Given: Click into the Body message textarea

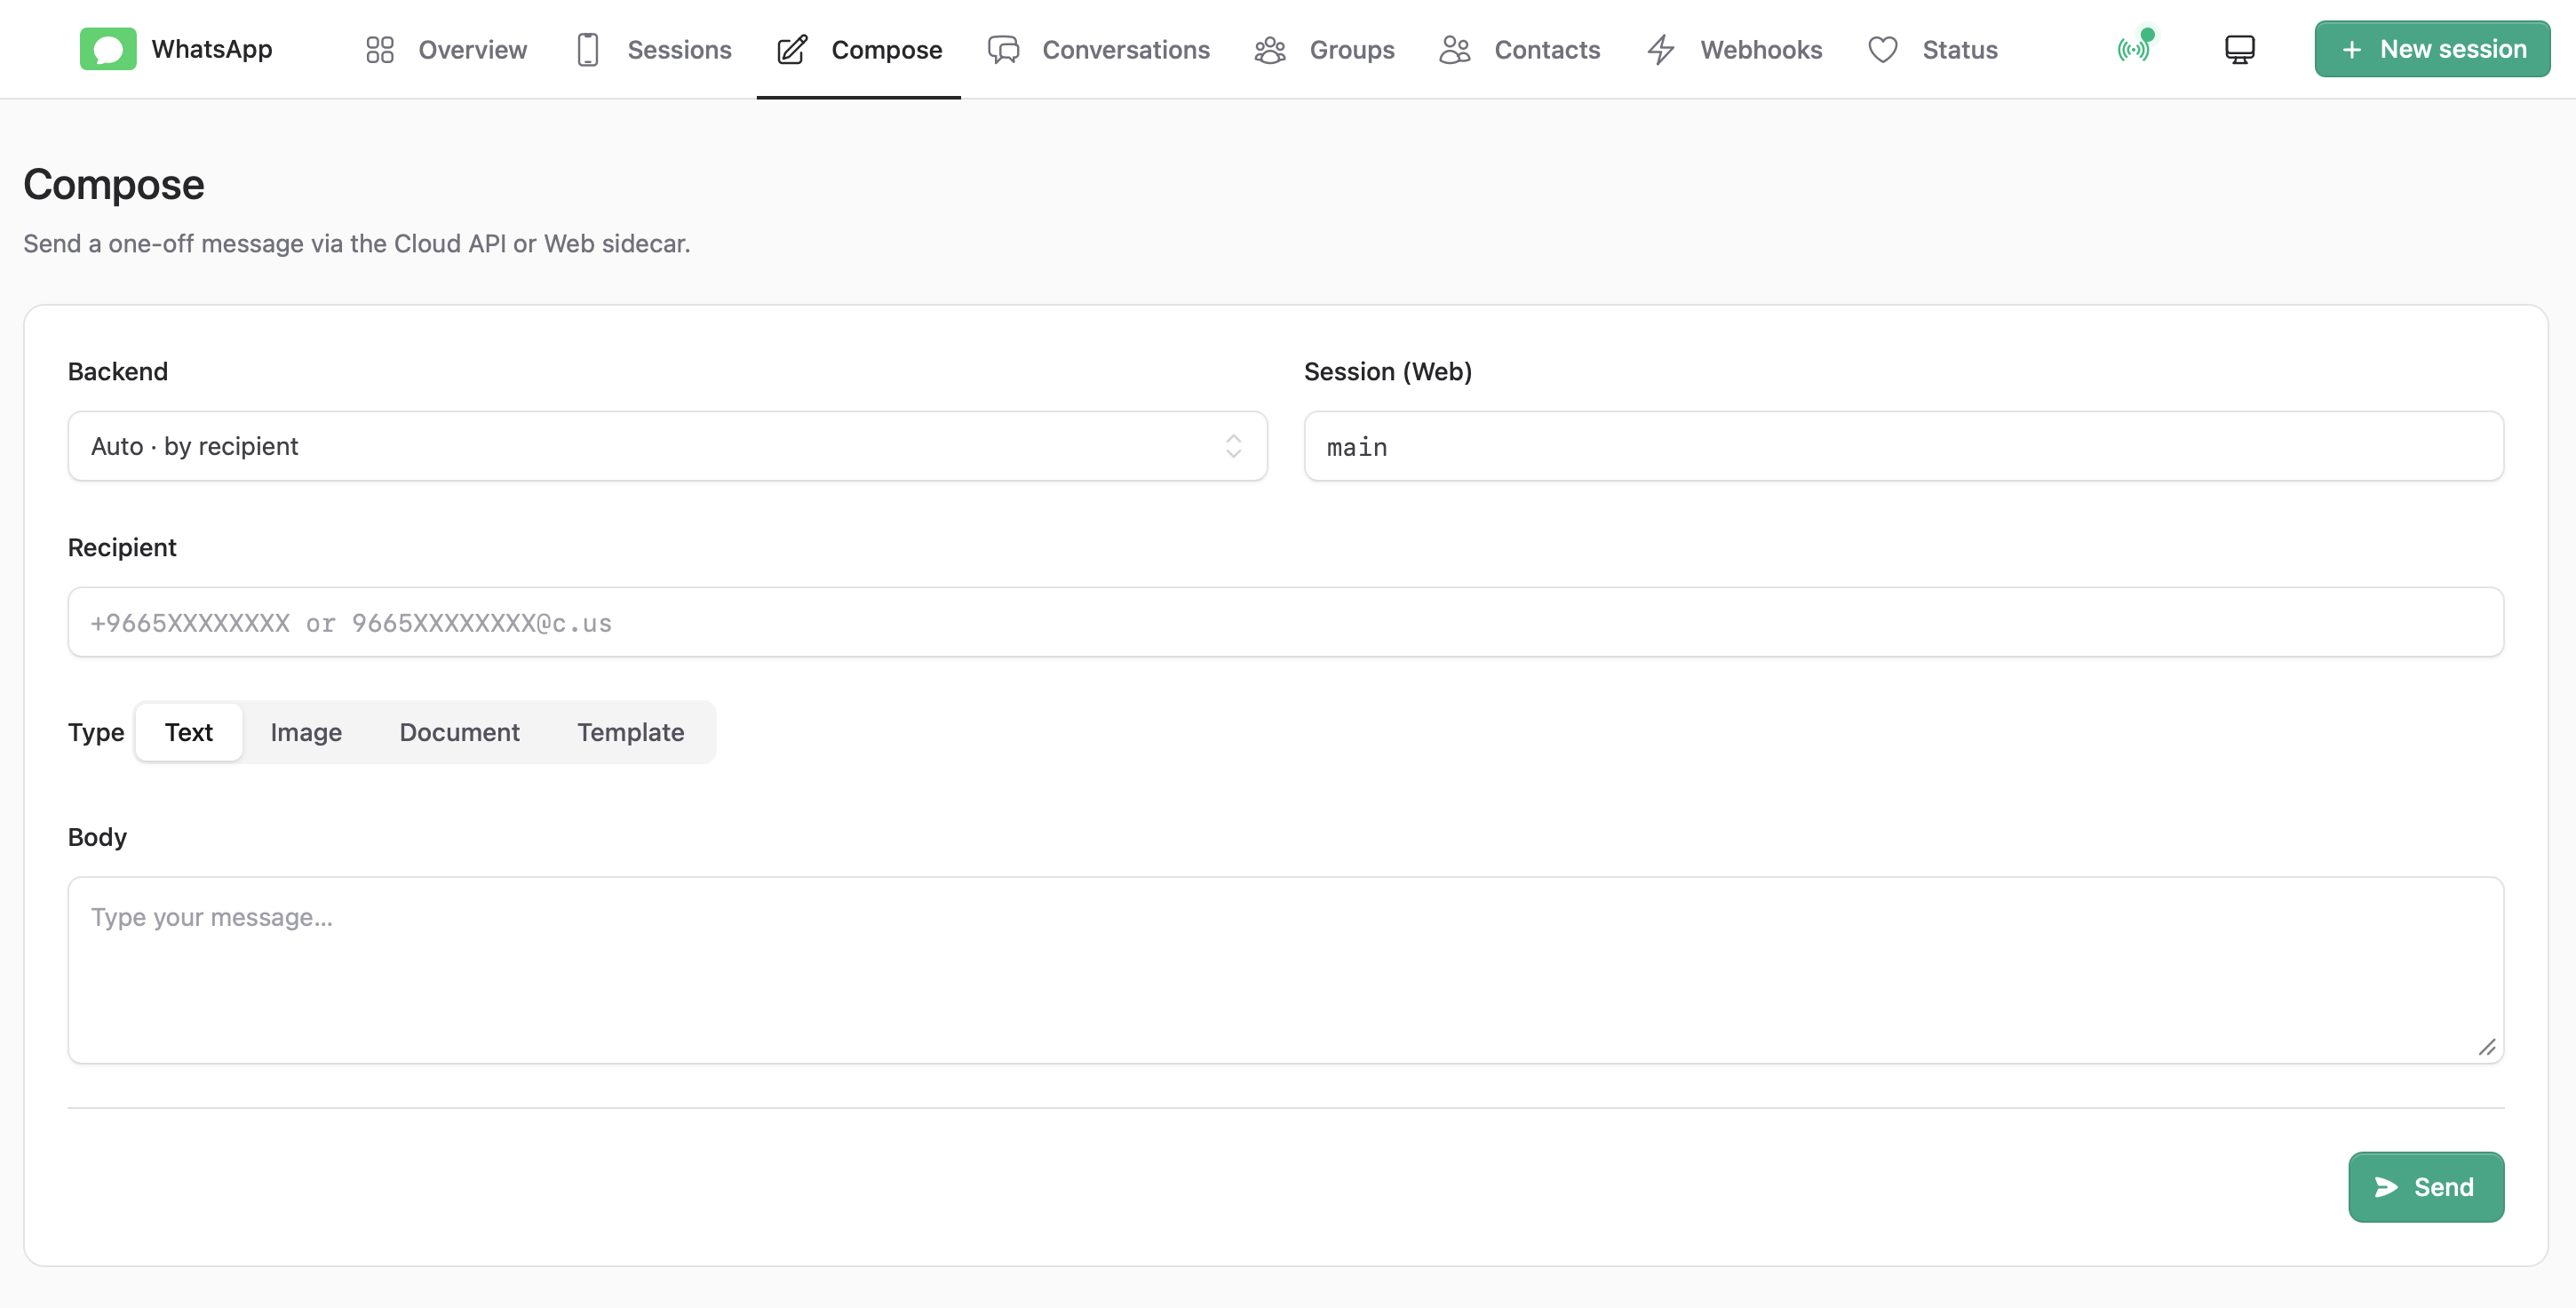Looking at the screenshot, I should point(1286,970).
